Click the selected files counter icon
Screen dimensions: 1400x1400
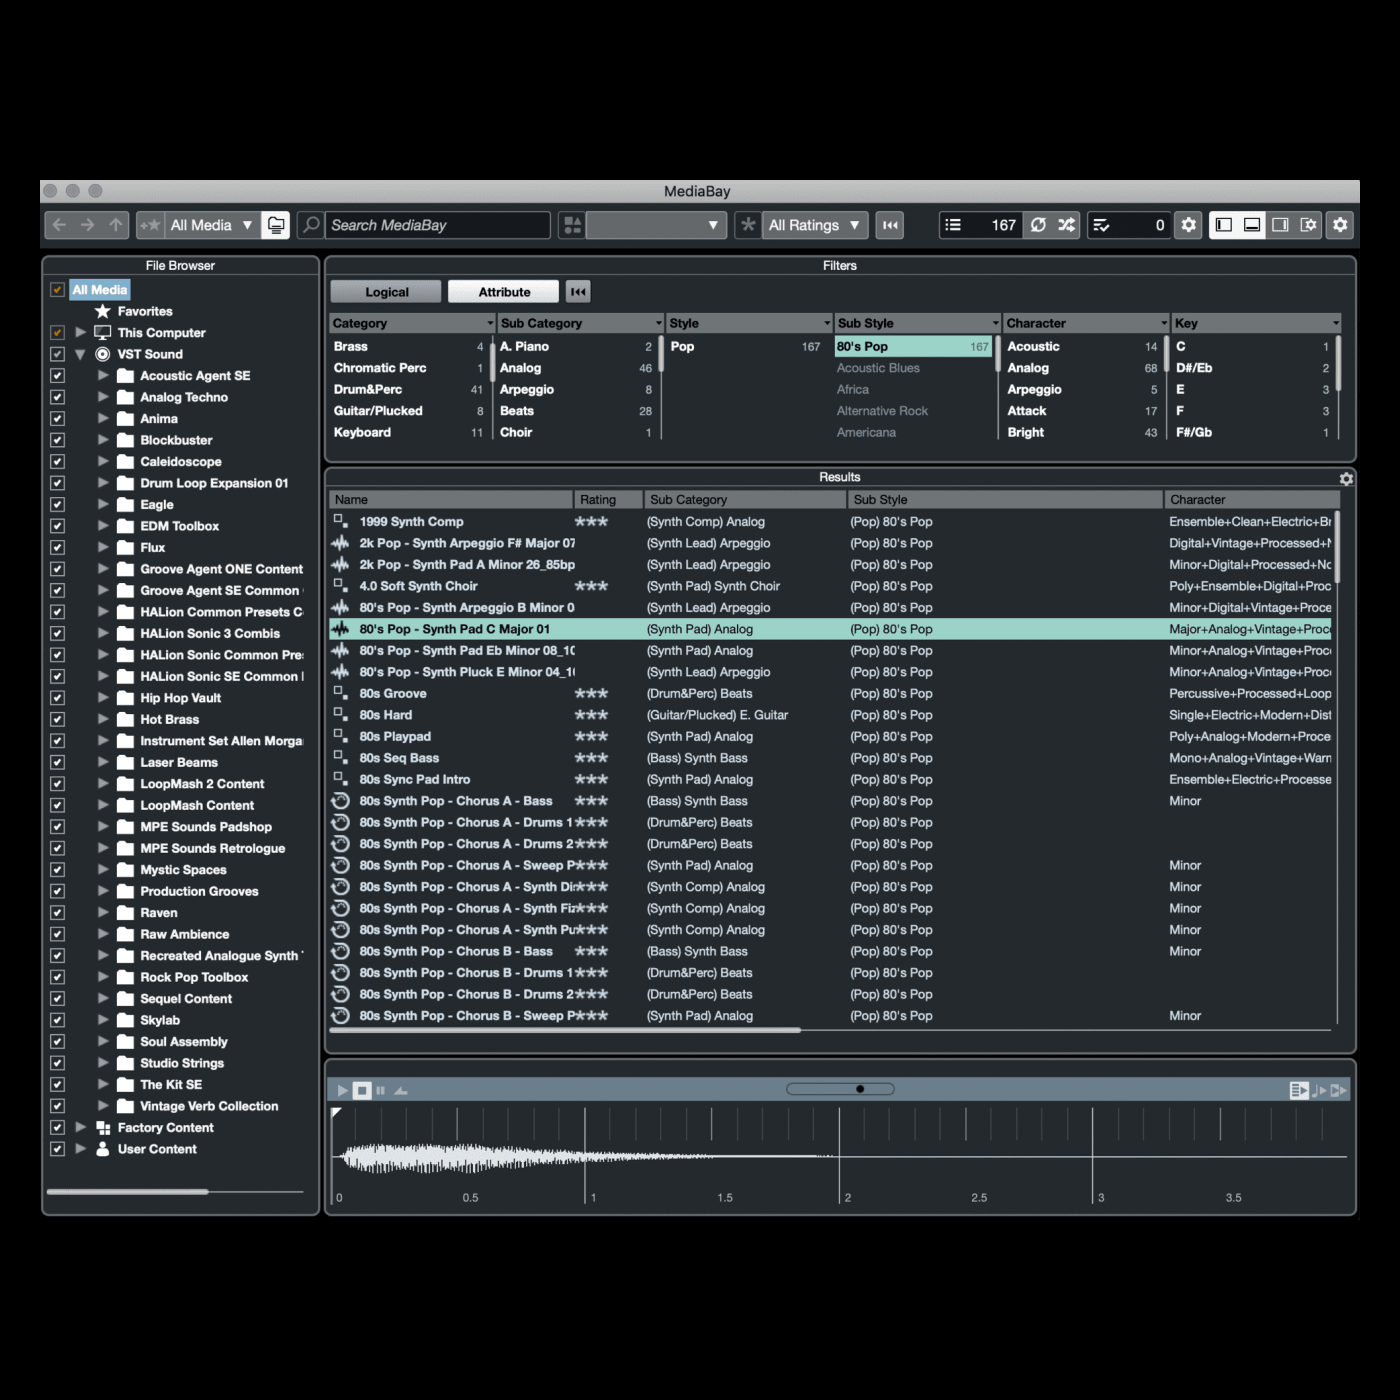(x=1102, y=225)
